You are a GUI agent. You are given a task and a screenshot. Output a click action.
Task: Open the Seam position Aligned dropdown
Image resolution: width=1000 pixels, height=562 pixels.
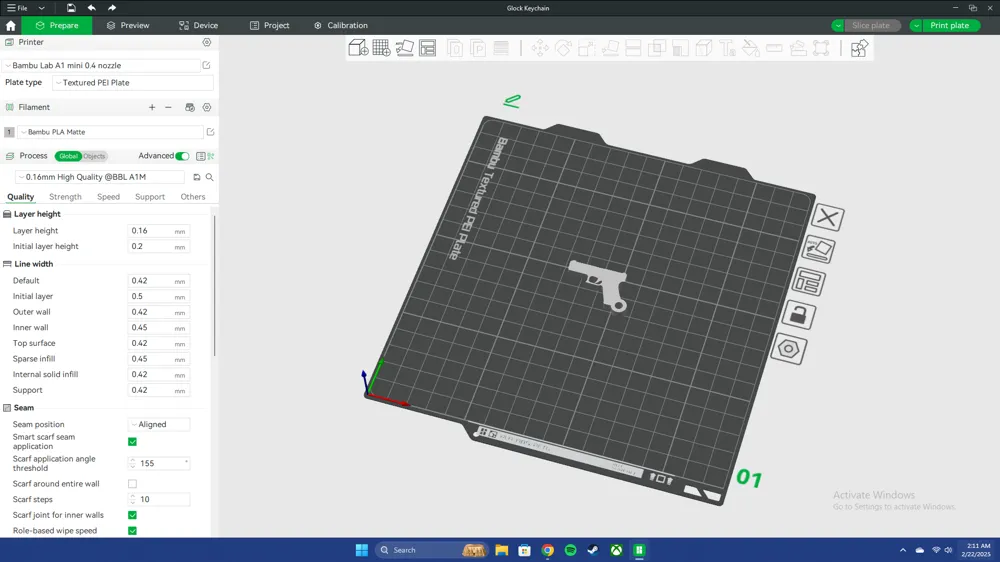click(159, 424)
